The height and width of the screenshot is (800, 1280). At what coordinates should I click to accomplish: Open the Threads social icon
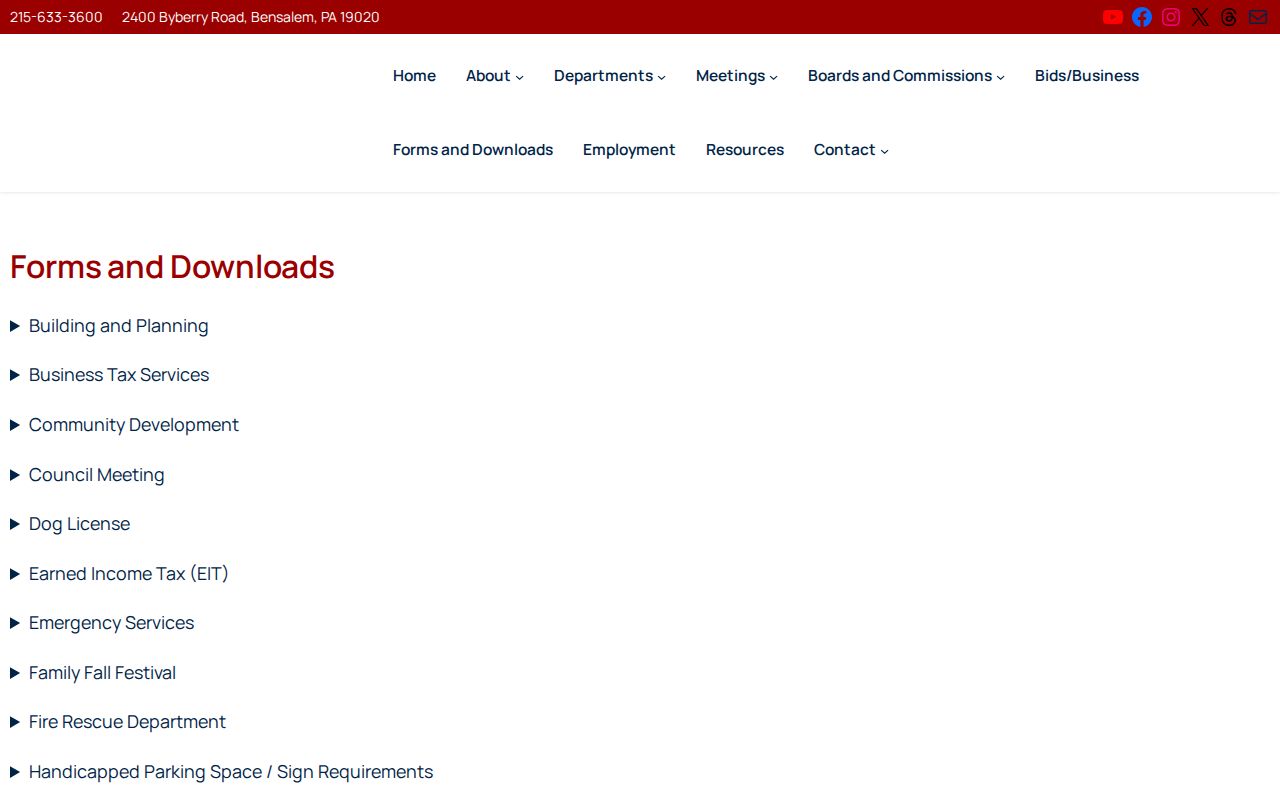[1229, 17]
